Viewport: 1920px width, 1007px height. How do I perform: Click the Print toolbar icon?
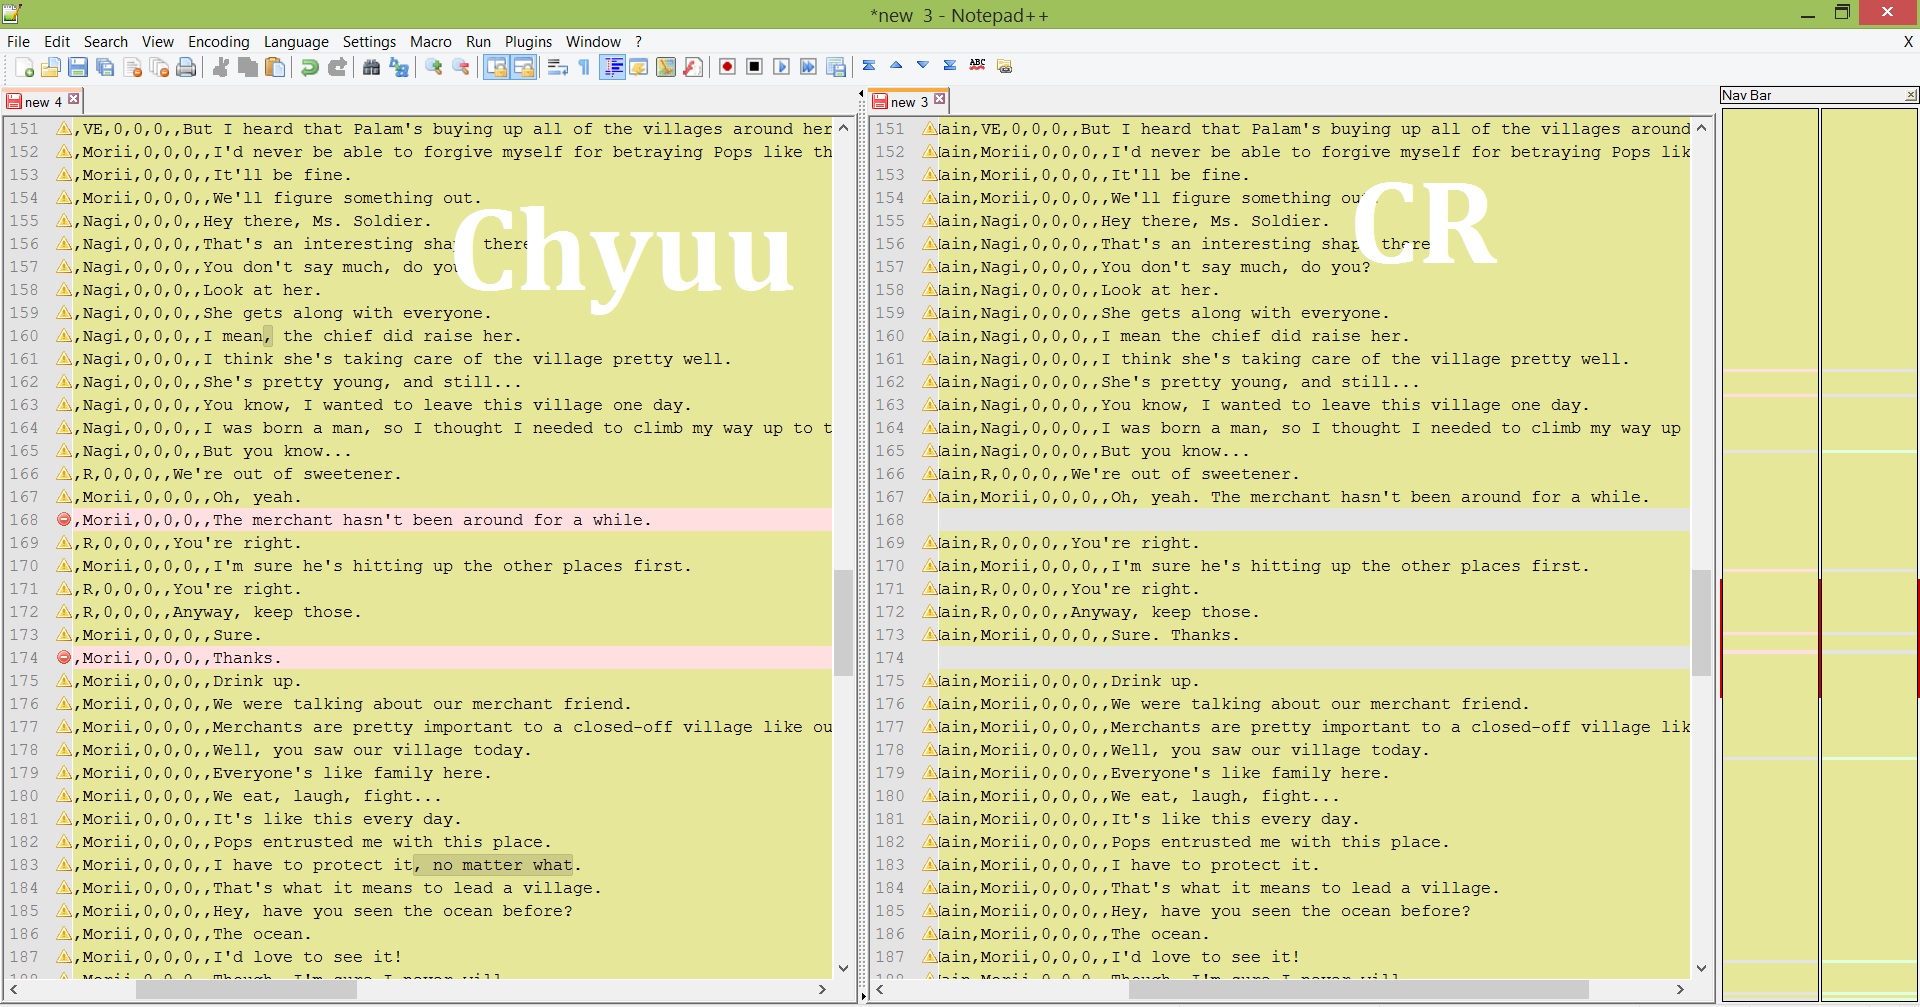pyautogui.click(x=186, y=67)
